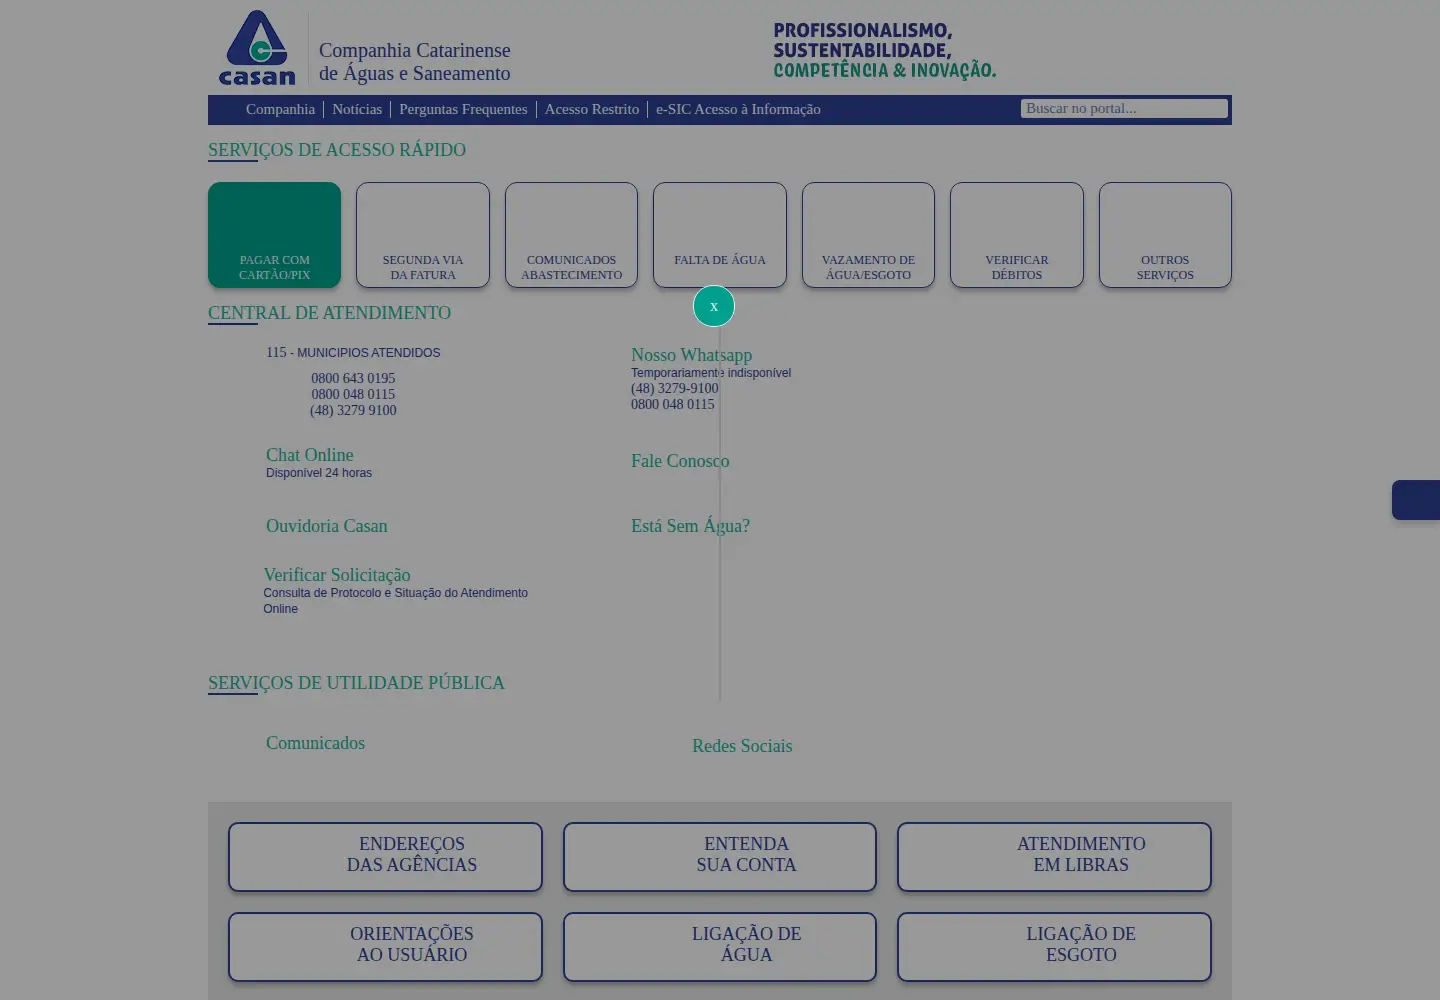Go to the Notícias menu item
This screenshot has height=1000, width=1440.
(x=357, y=109)
